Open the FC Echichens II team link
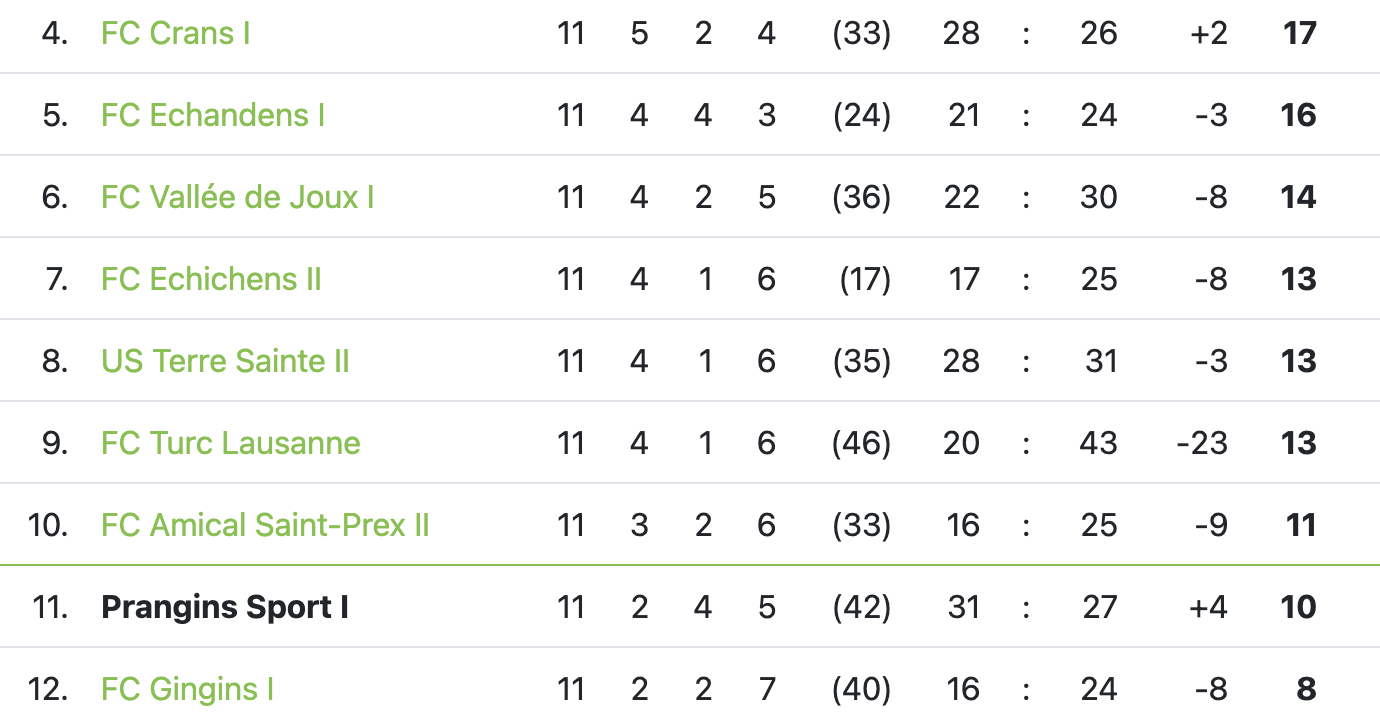The width and height of the screenshot is (1380, 724). pos(211,279)
